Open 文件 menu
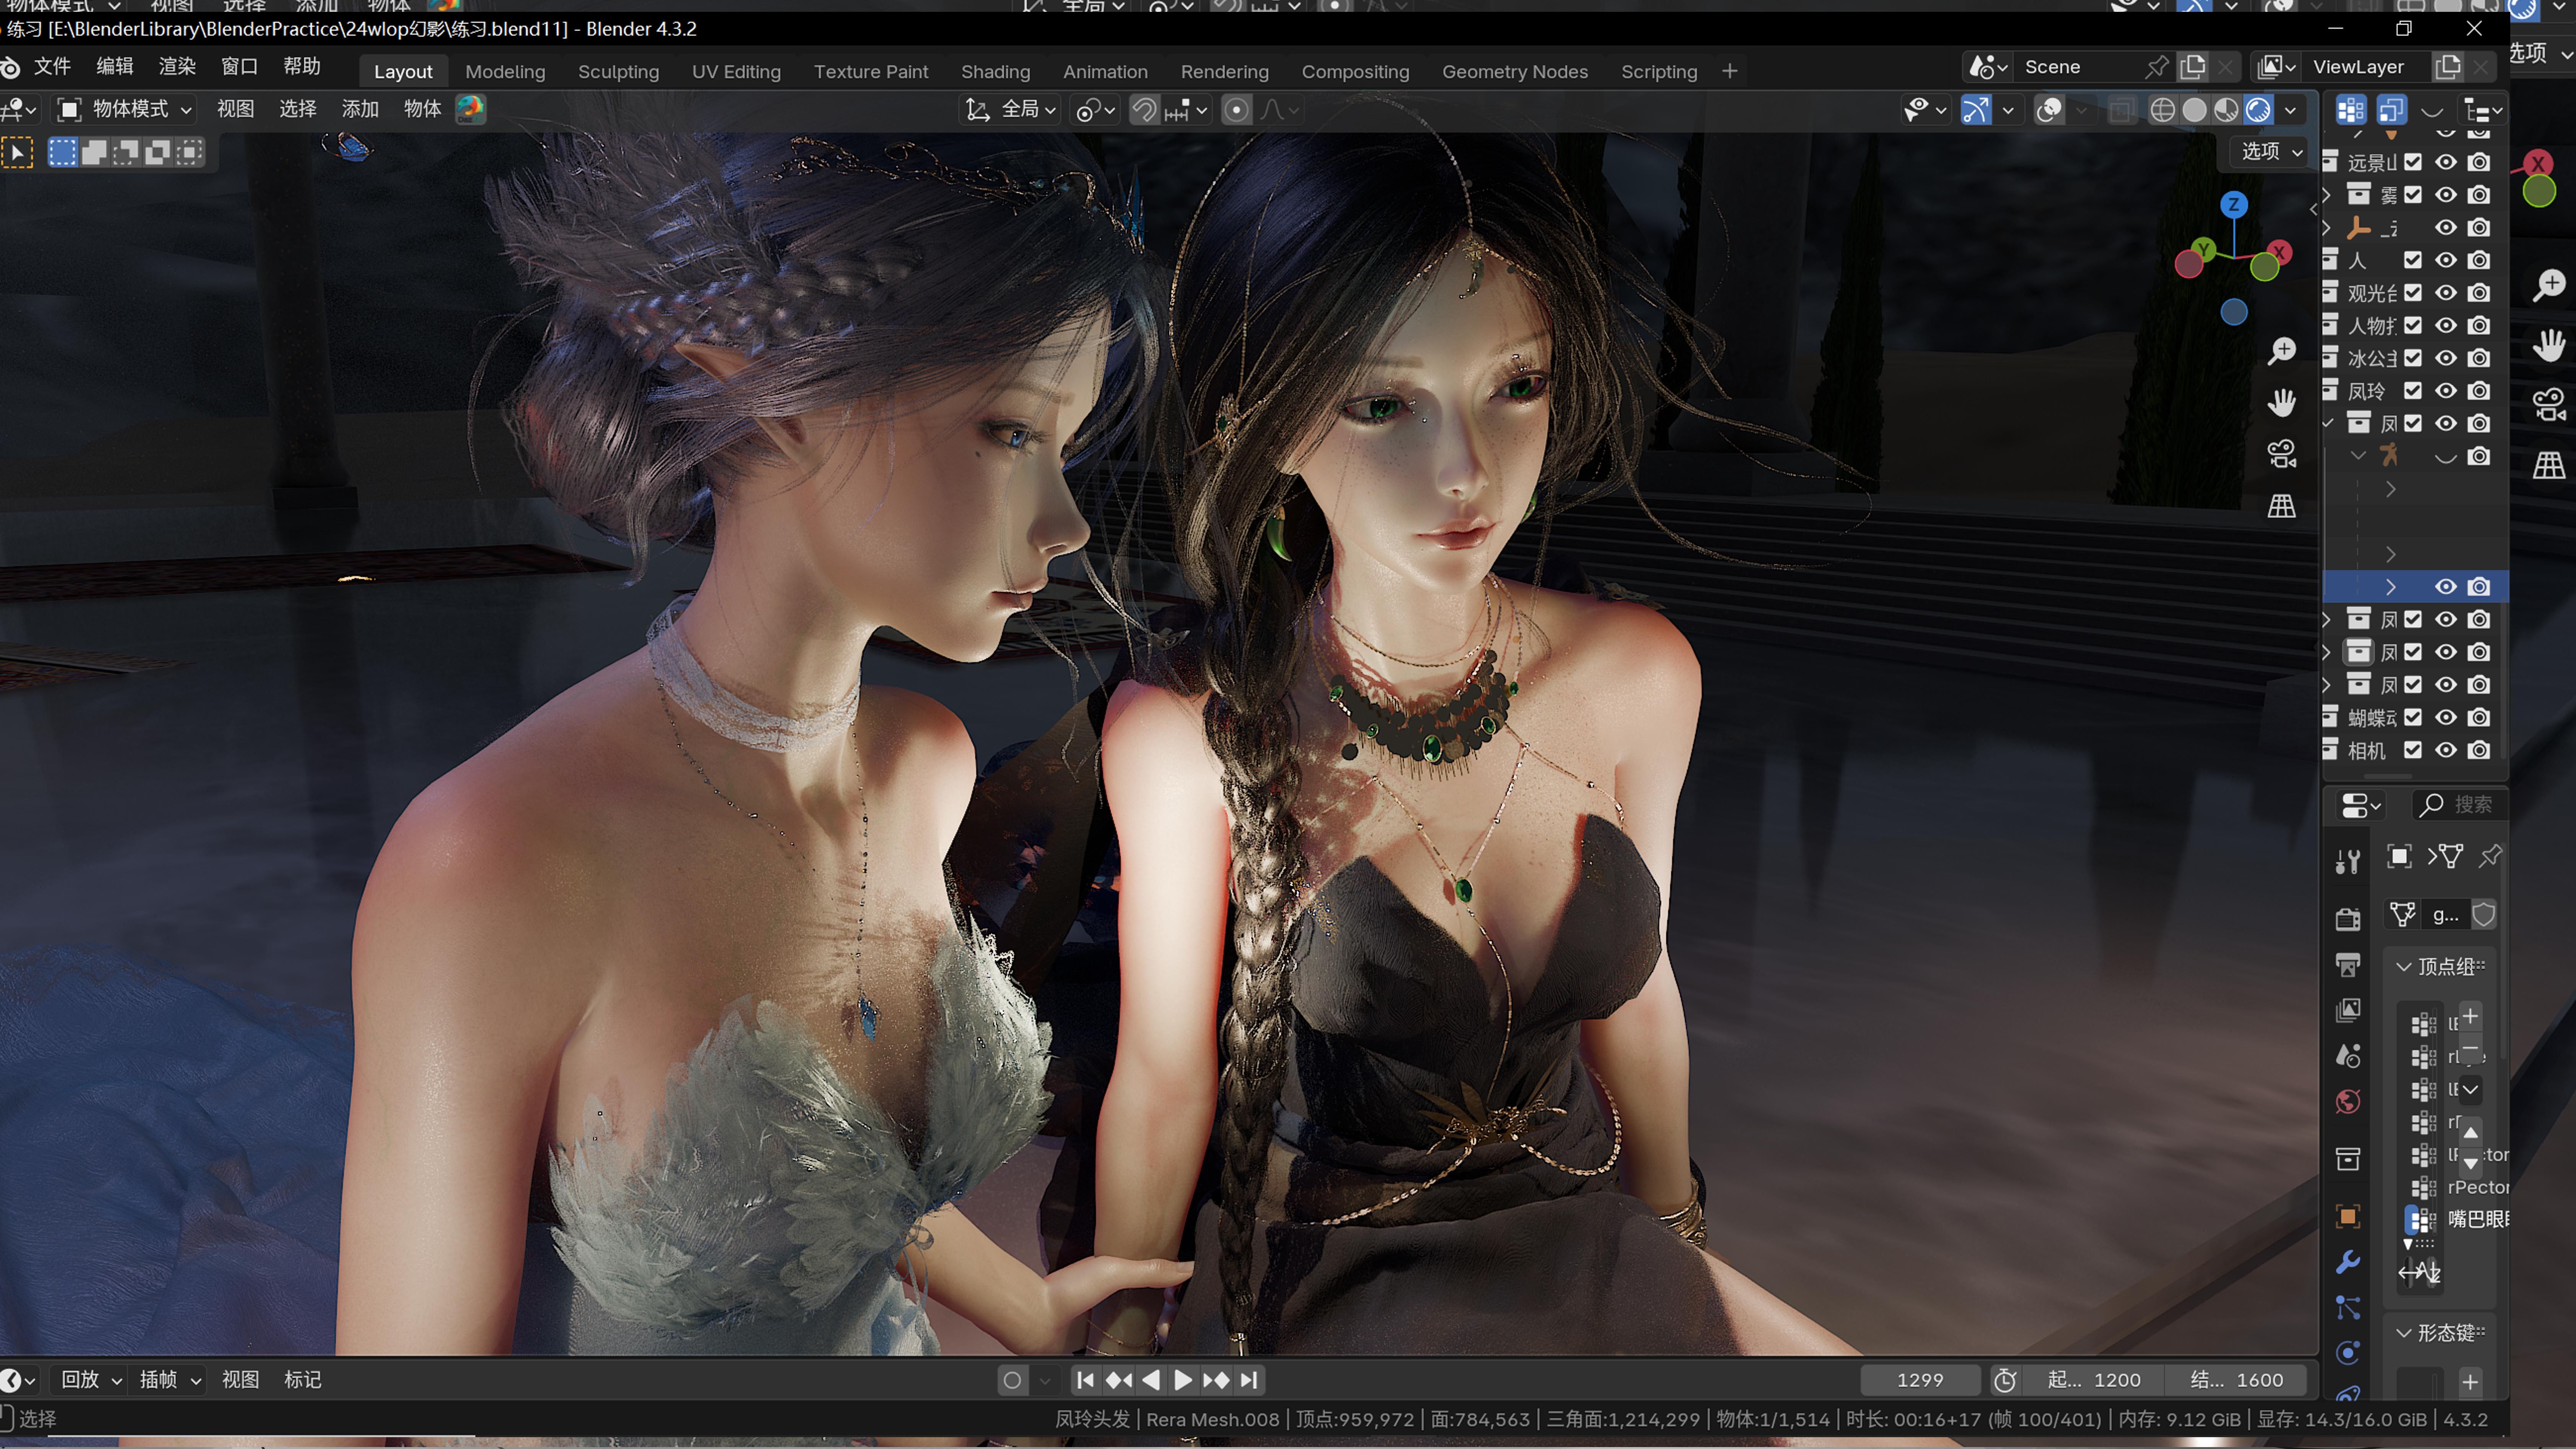This screenshot has width=2576, height=1449. tap(52, 67)
